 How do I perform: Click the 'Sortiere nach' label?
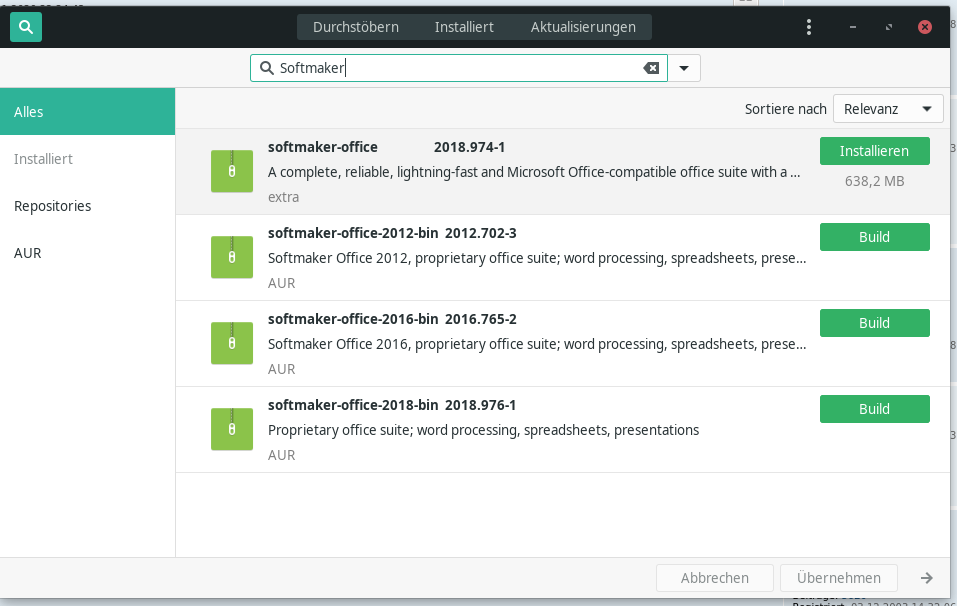pos(785,109)
